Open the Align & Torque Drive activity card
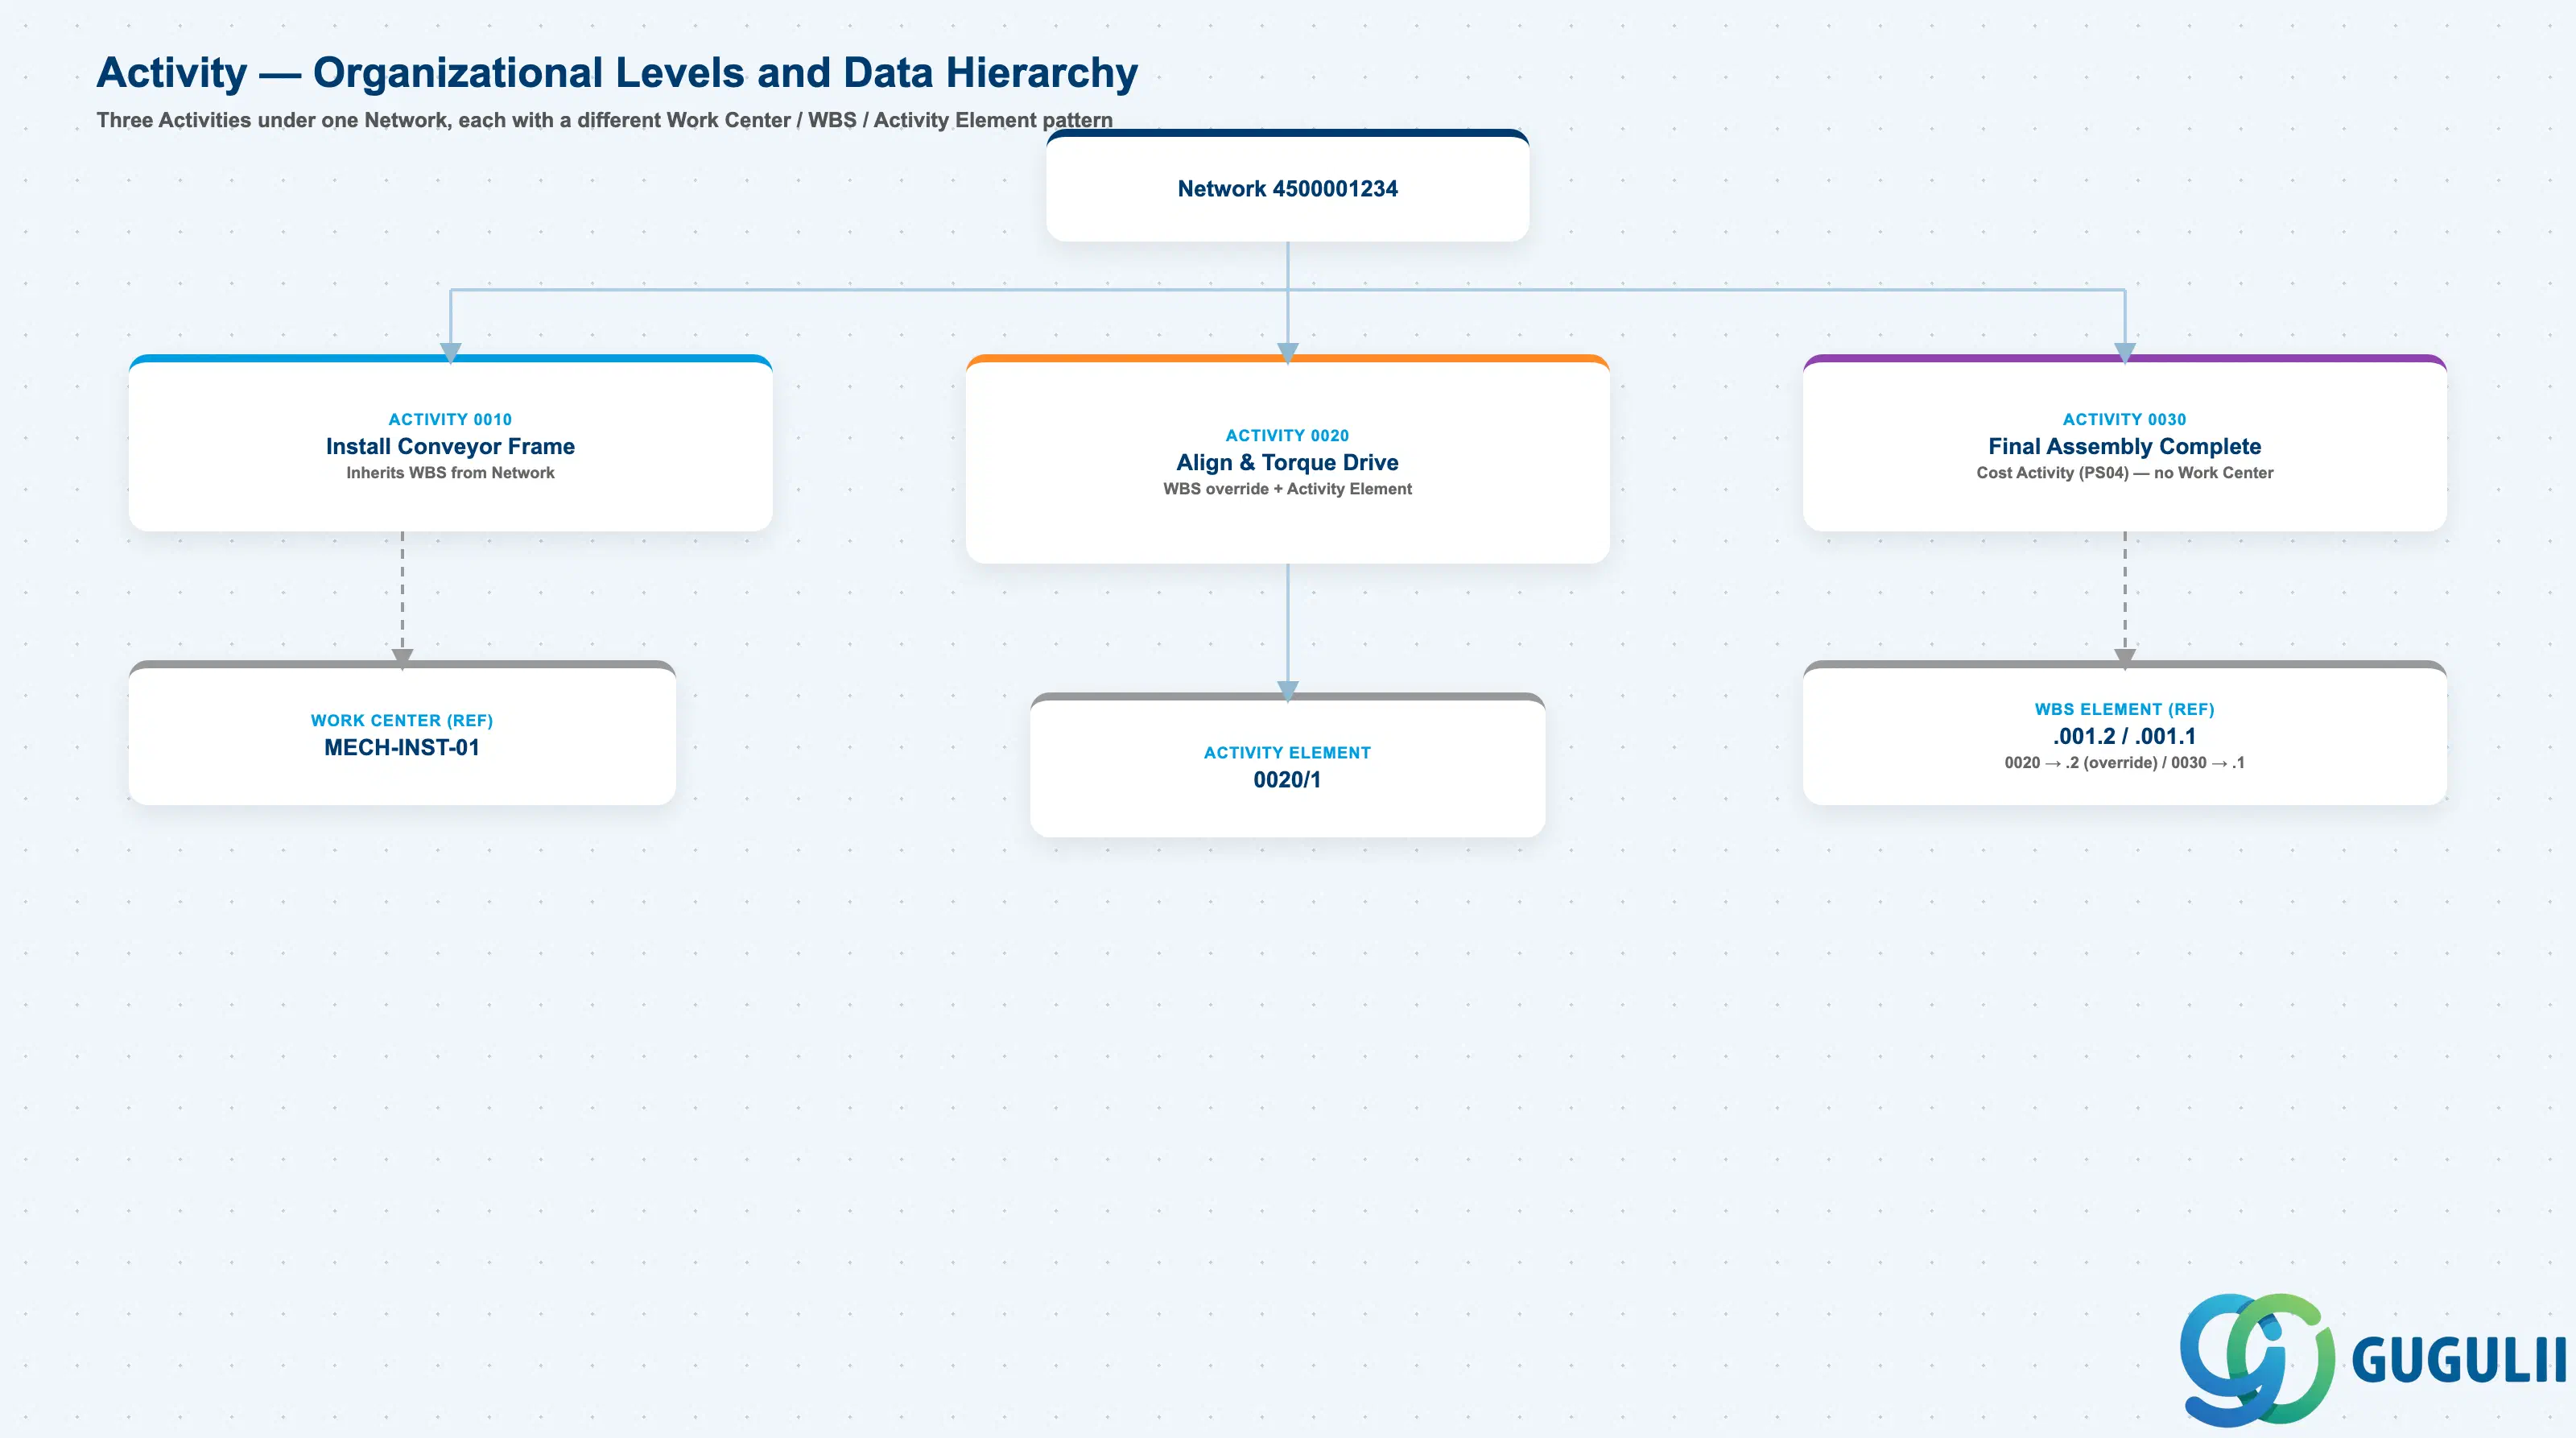2576x1438 pixels. 1287,459
